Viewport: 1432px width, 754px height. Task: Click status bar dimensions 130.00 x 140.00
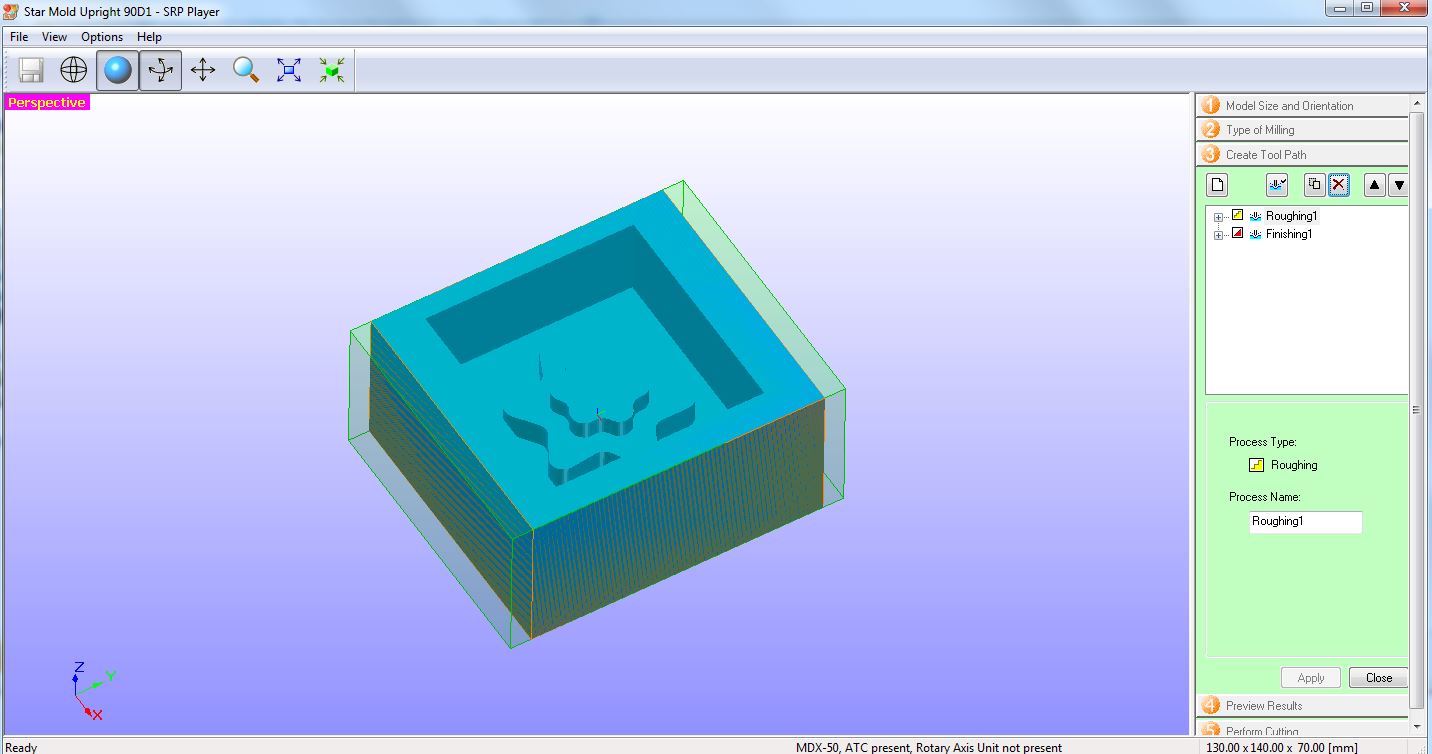point(1281,747)
